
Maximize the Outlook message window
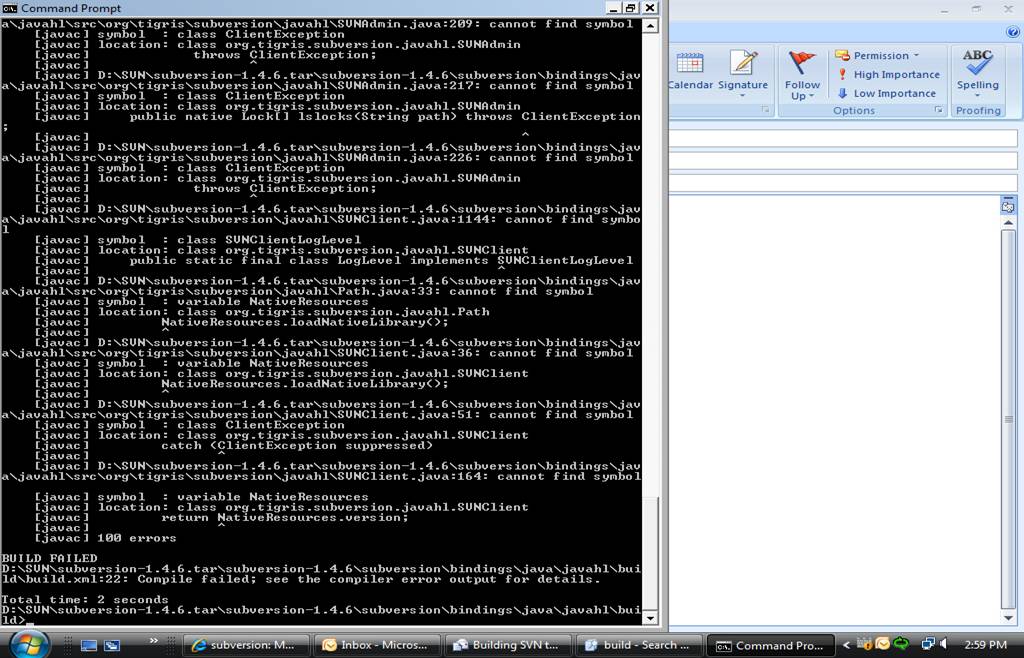[x=977, y=9]
